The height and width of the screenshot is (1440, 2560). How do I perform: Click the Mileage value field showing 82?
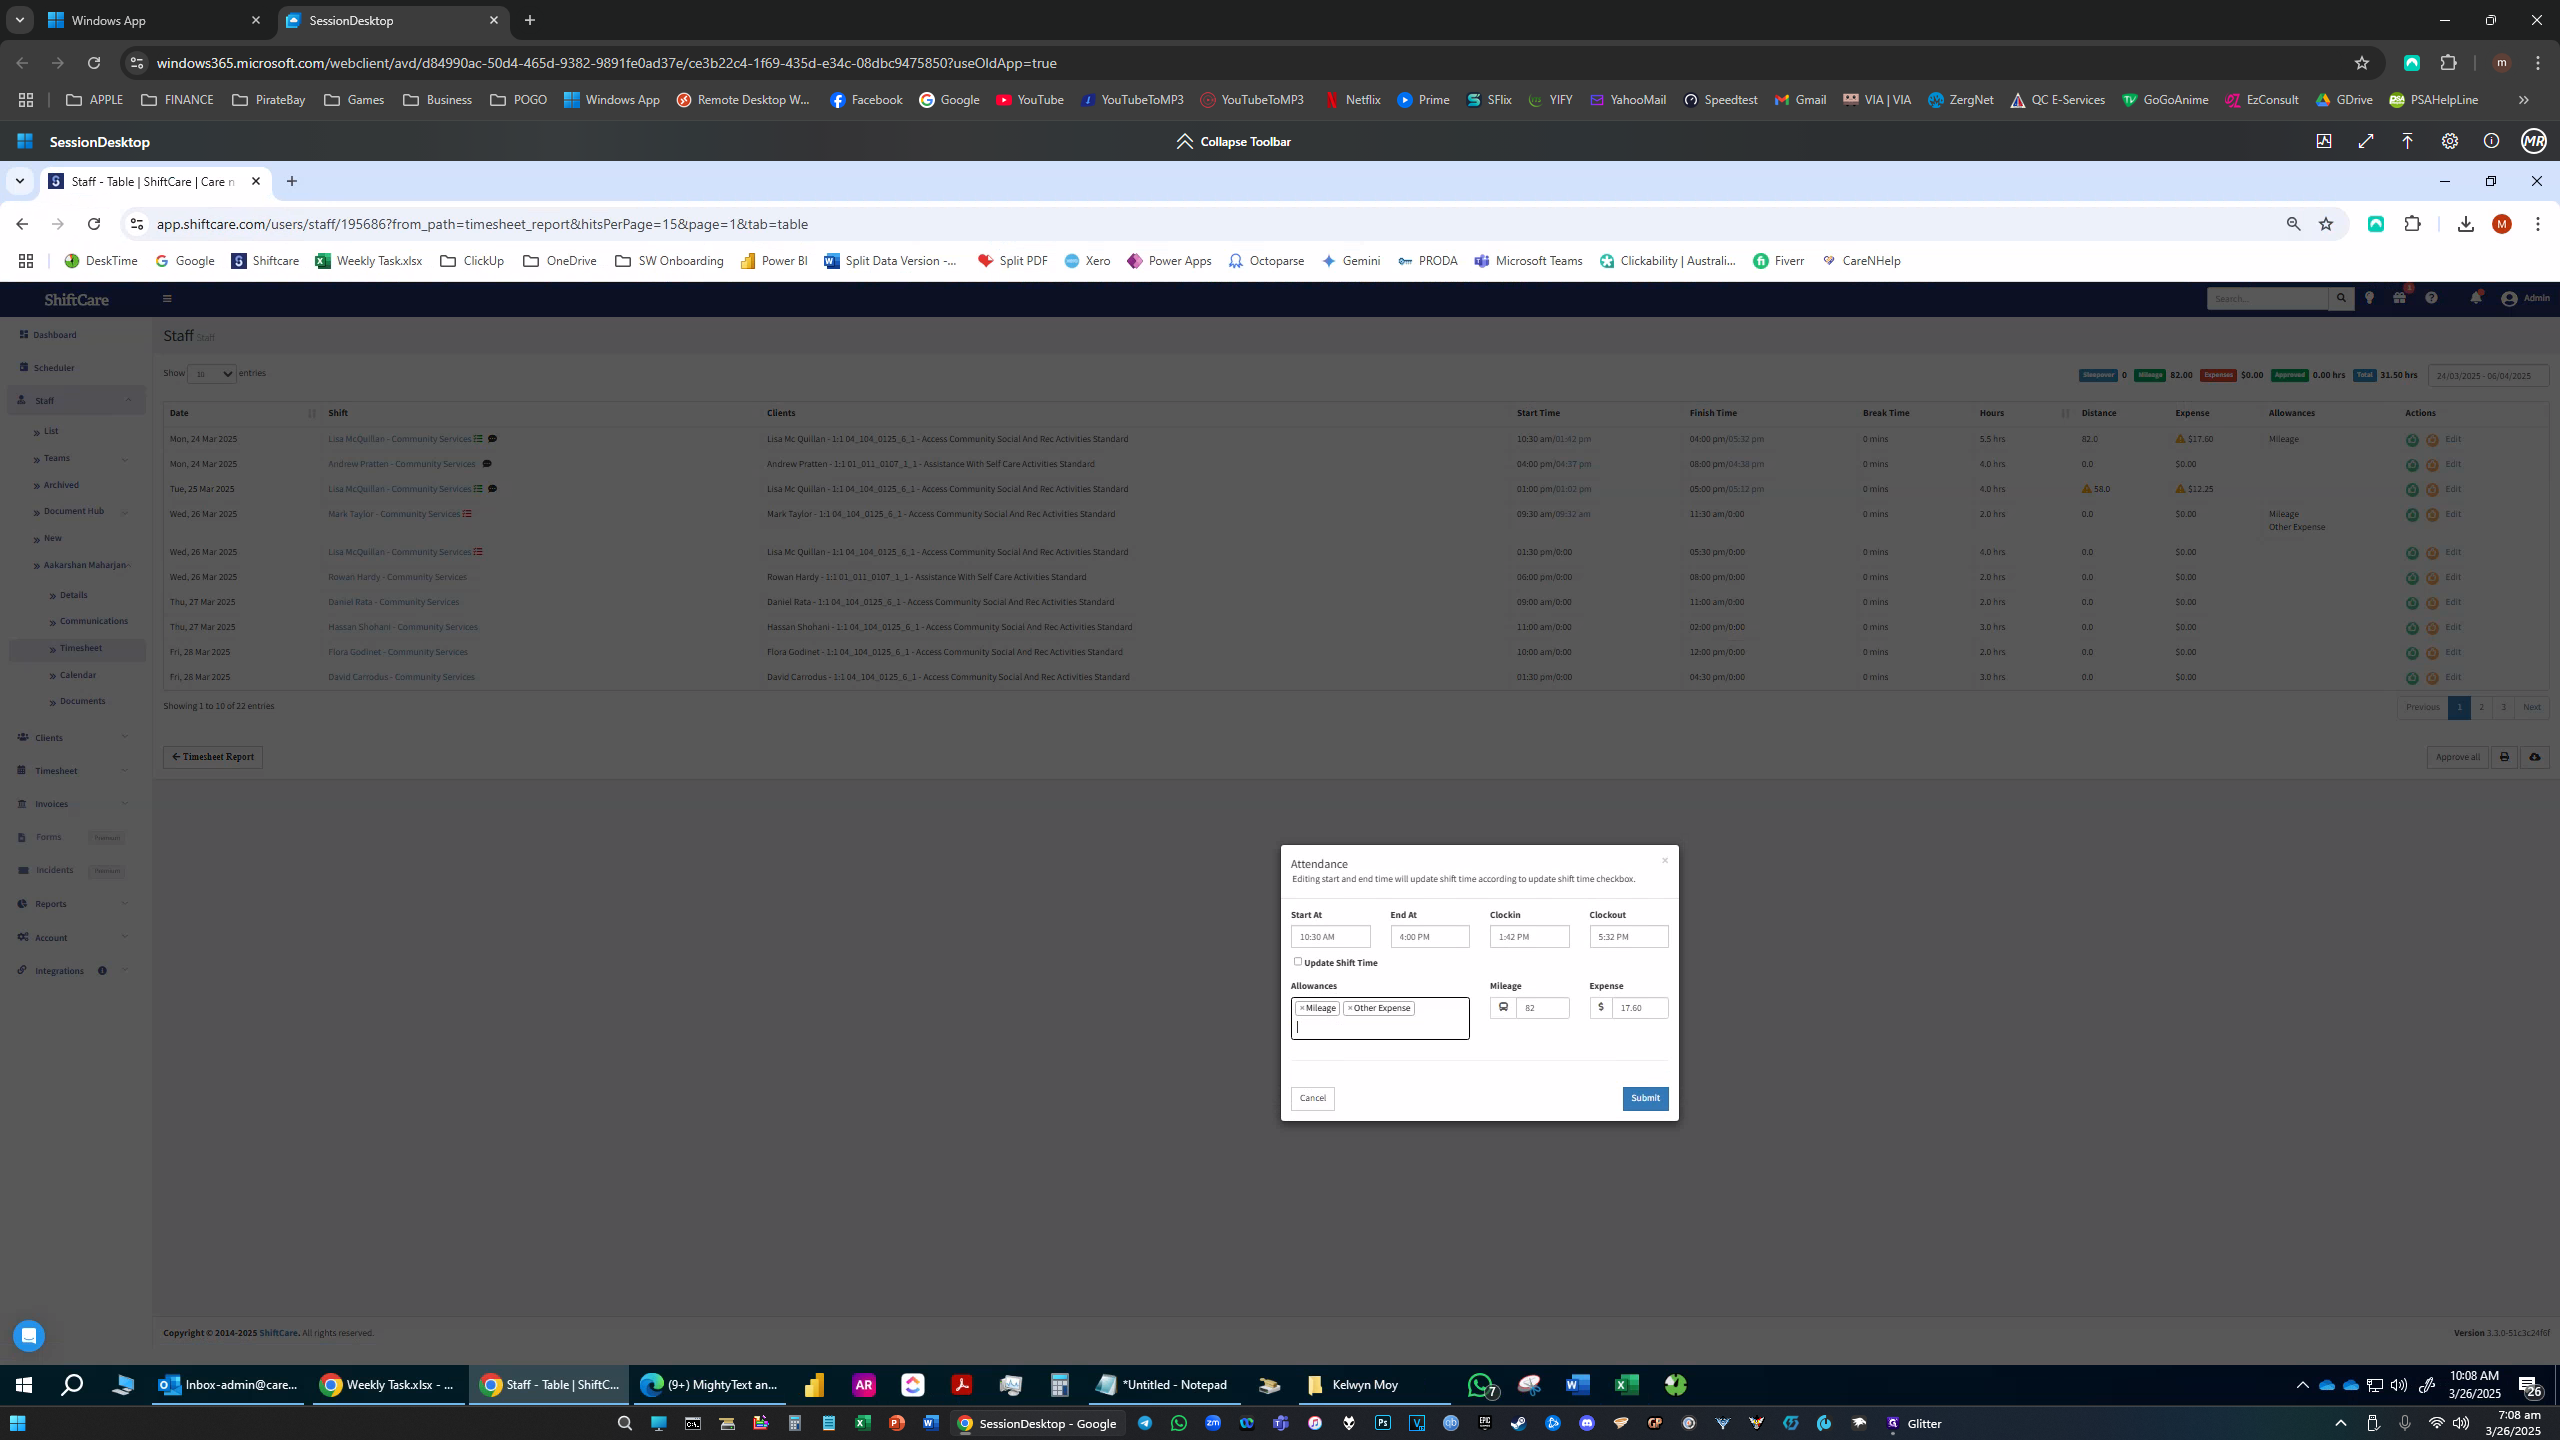tap(1542, 1008)
